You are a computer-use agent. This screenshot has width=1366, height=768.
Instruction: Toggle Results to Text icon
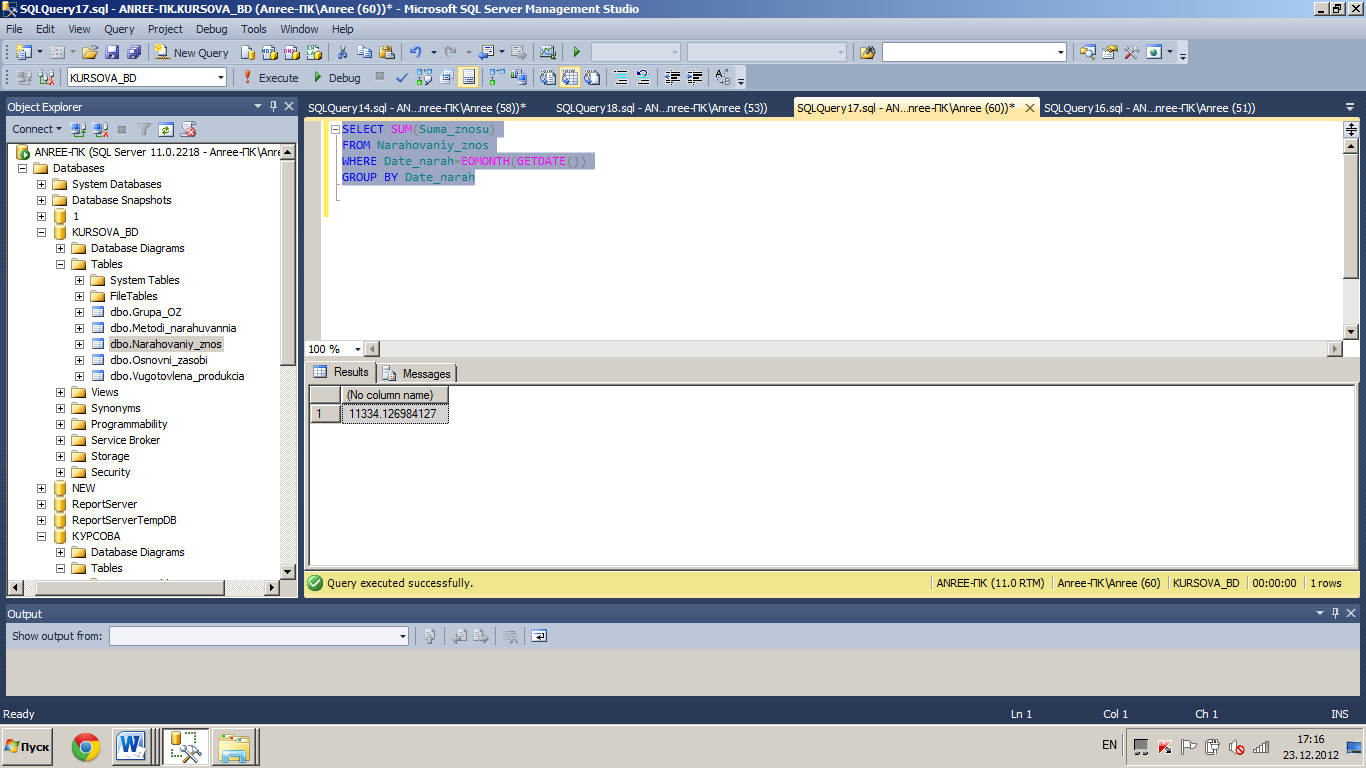(x=548, y=77)
